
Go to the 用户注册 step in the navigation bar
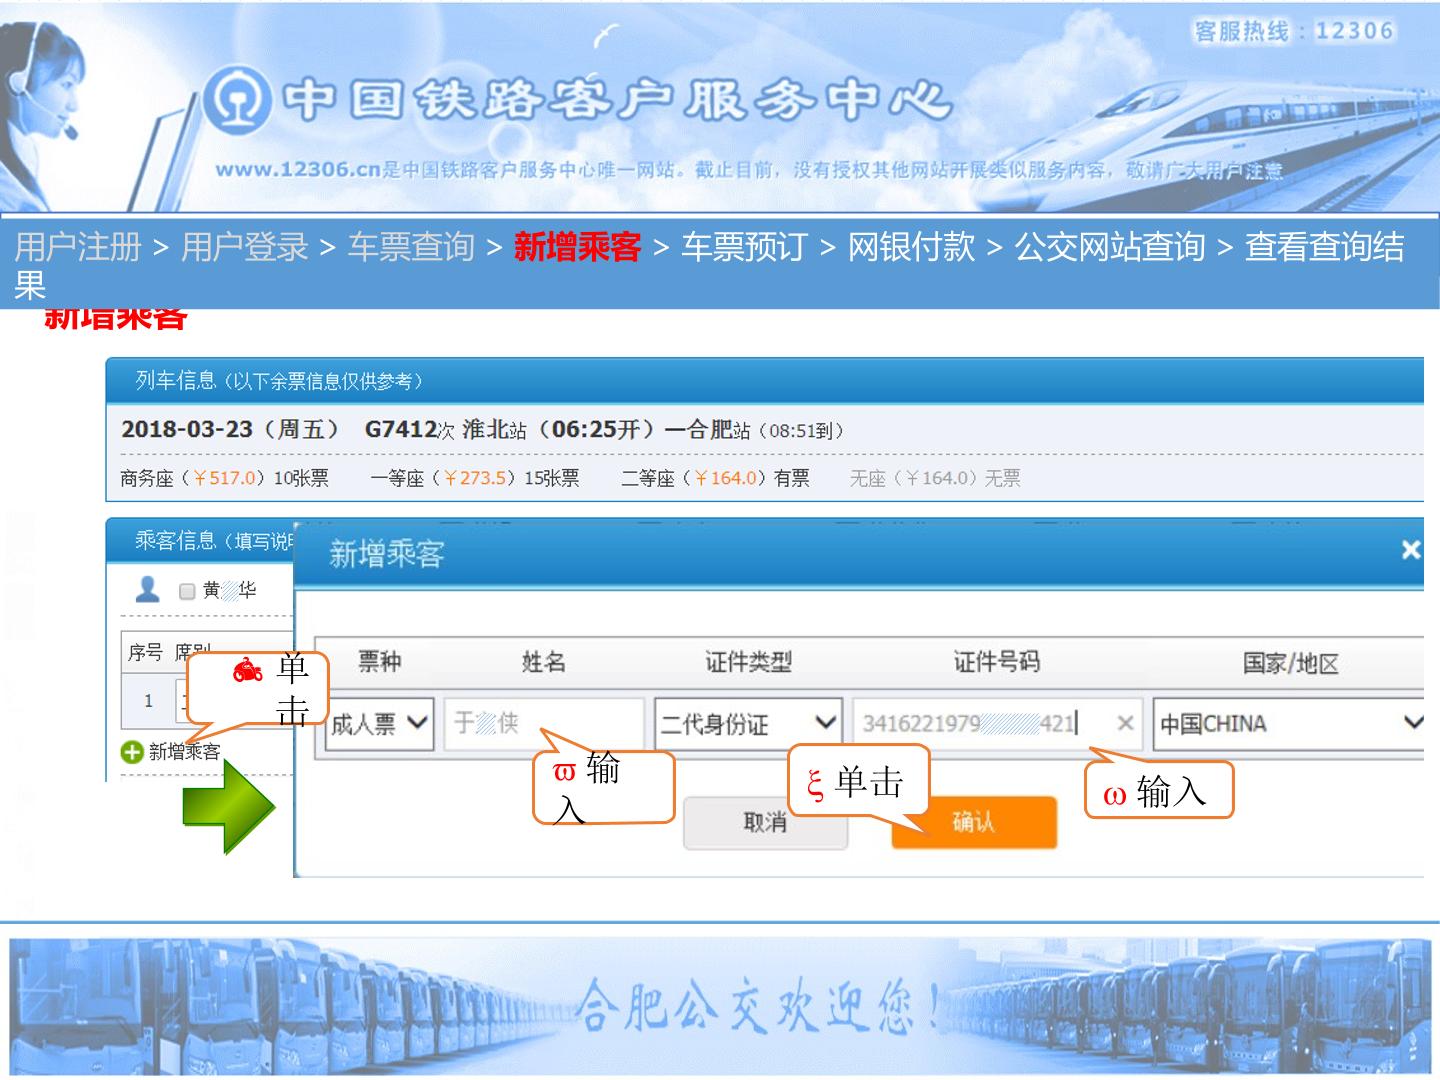[78, 246]
